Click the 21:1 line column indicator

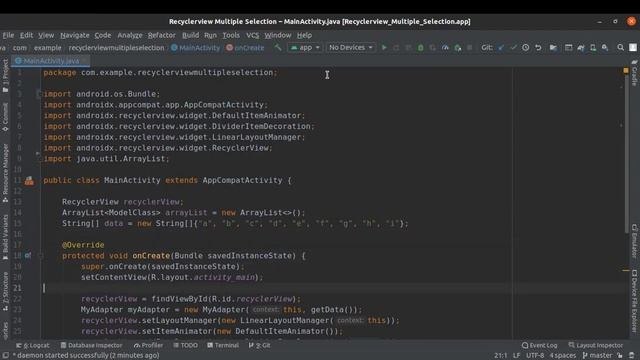(501, 356)
